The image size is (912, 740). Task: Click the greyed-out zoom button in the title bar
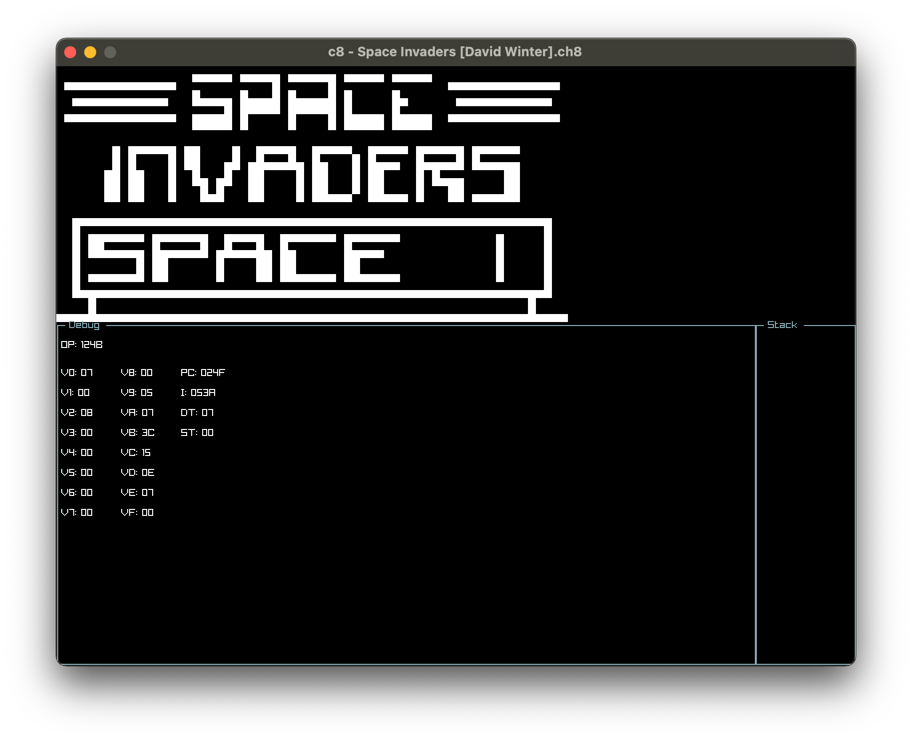tap(110, 52)
